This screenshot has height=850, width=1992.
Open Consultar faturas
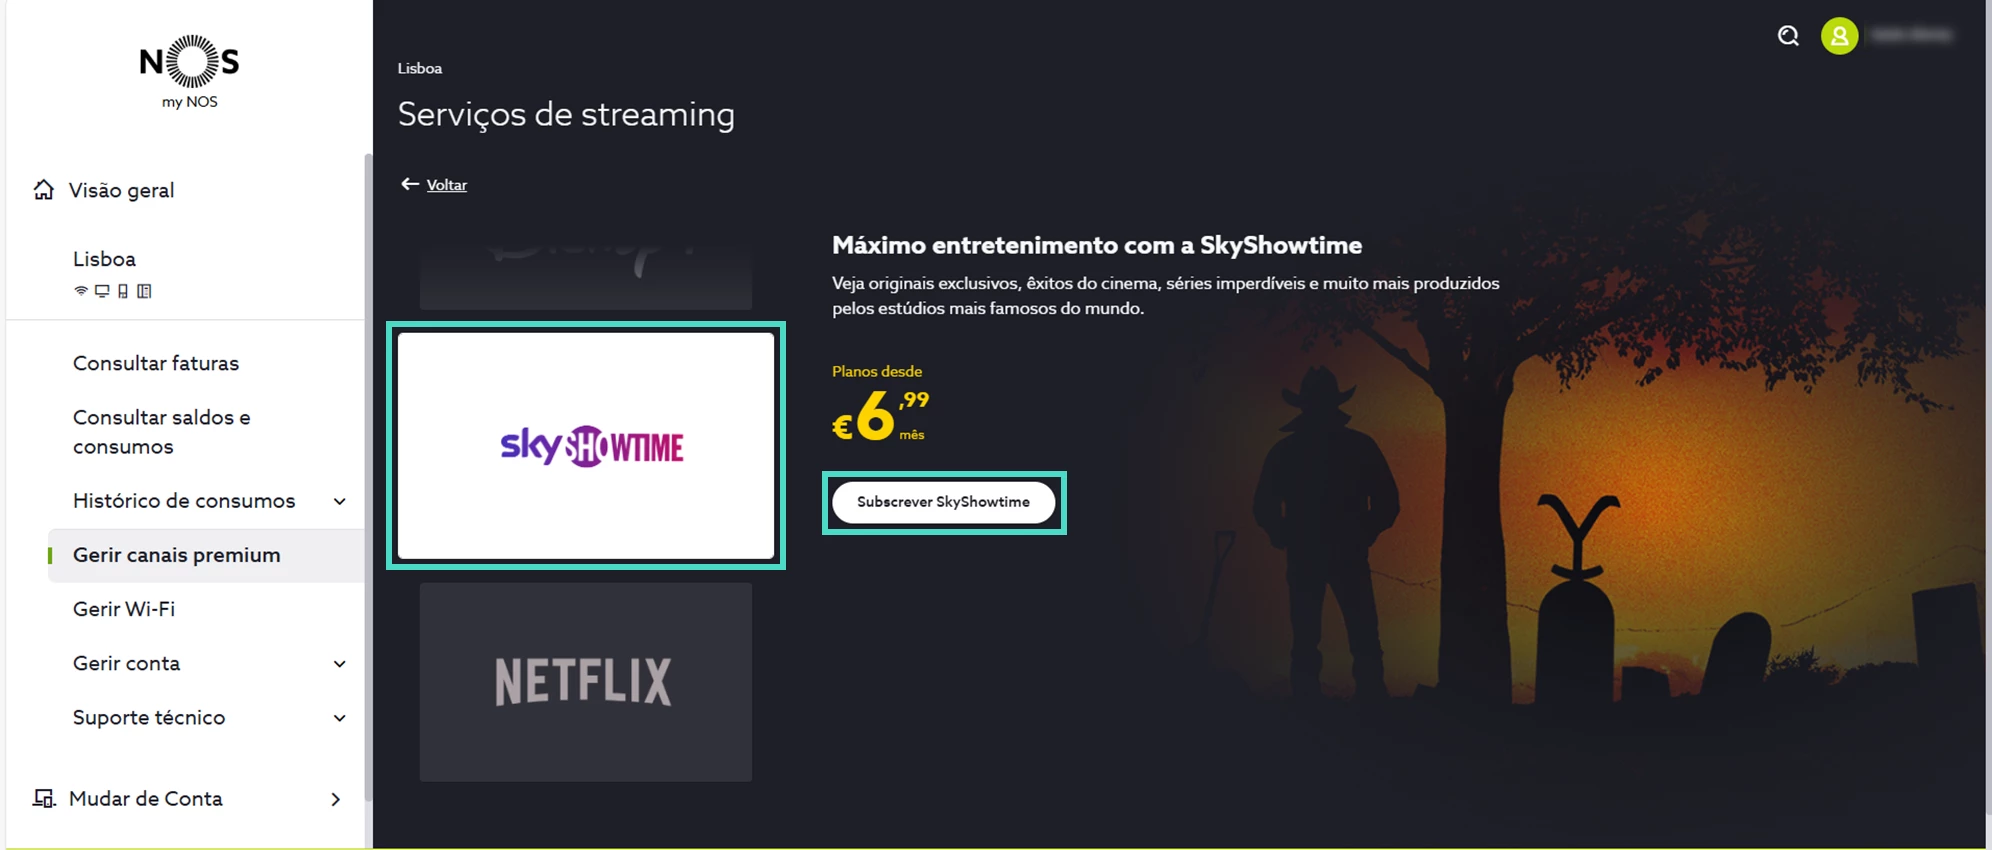(156, 363)
